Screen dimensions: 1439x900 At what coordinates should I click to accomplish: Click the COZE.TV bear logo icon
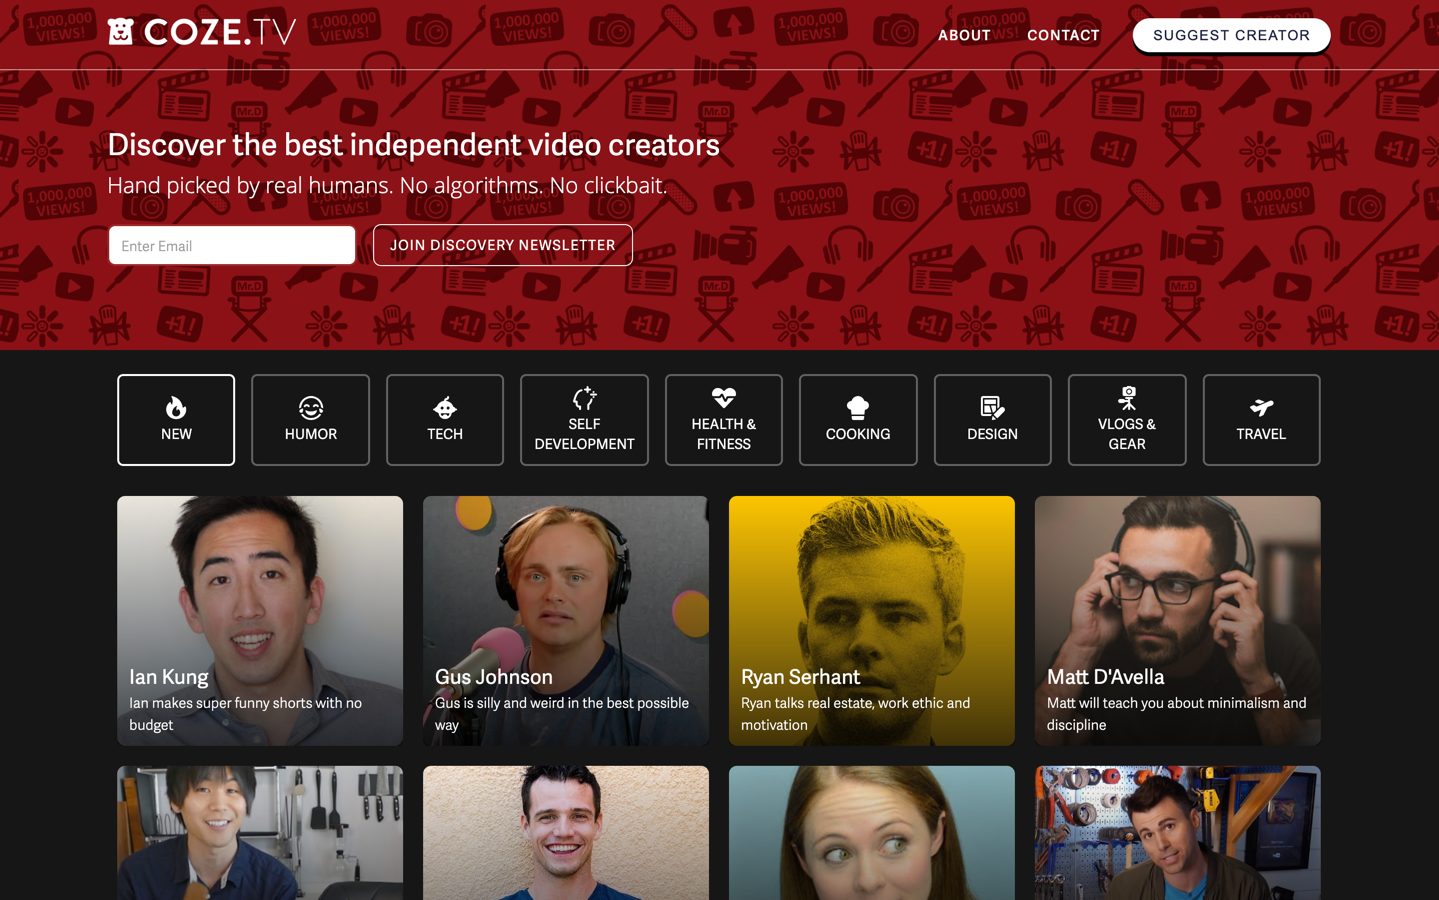(x=122, y=31)
